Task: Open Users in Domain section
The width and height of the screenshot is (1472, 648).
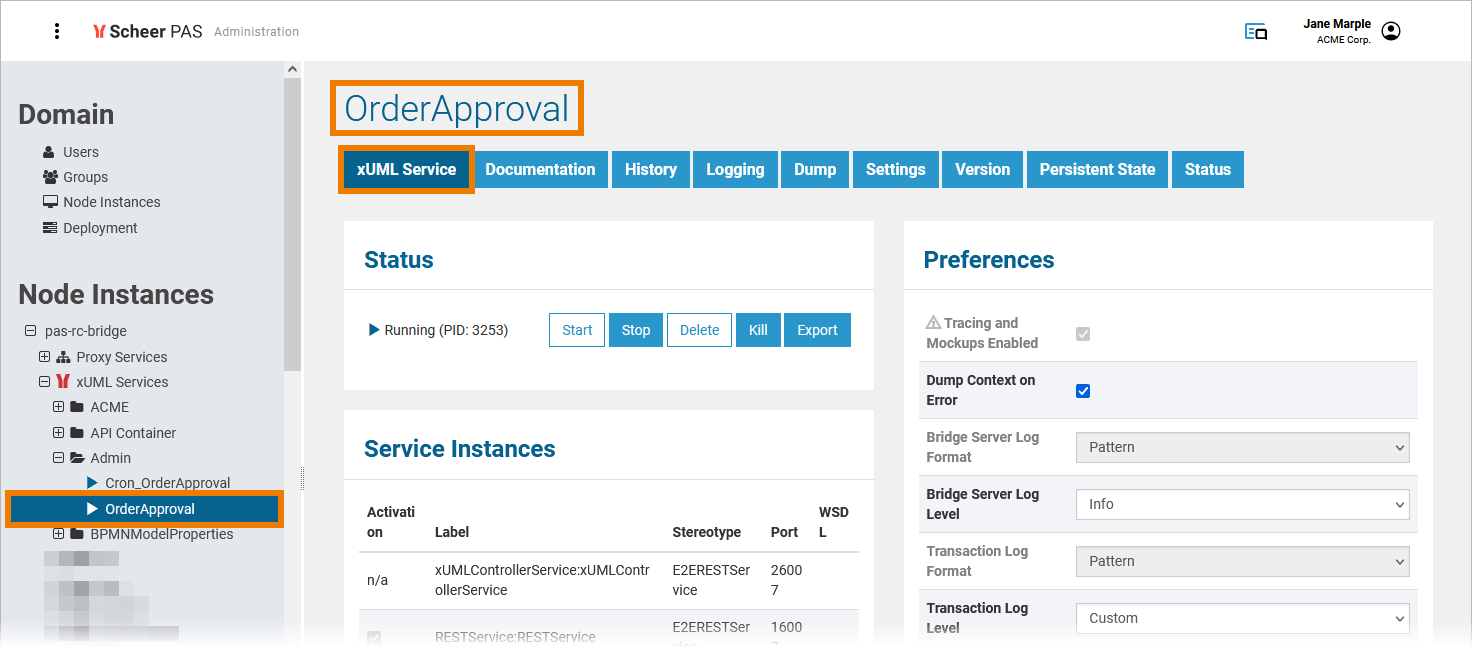Action: pyautogui.click(x=81, y=152)
